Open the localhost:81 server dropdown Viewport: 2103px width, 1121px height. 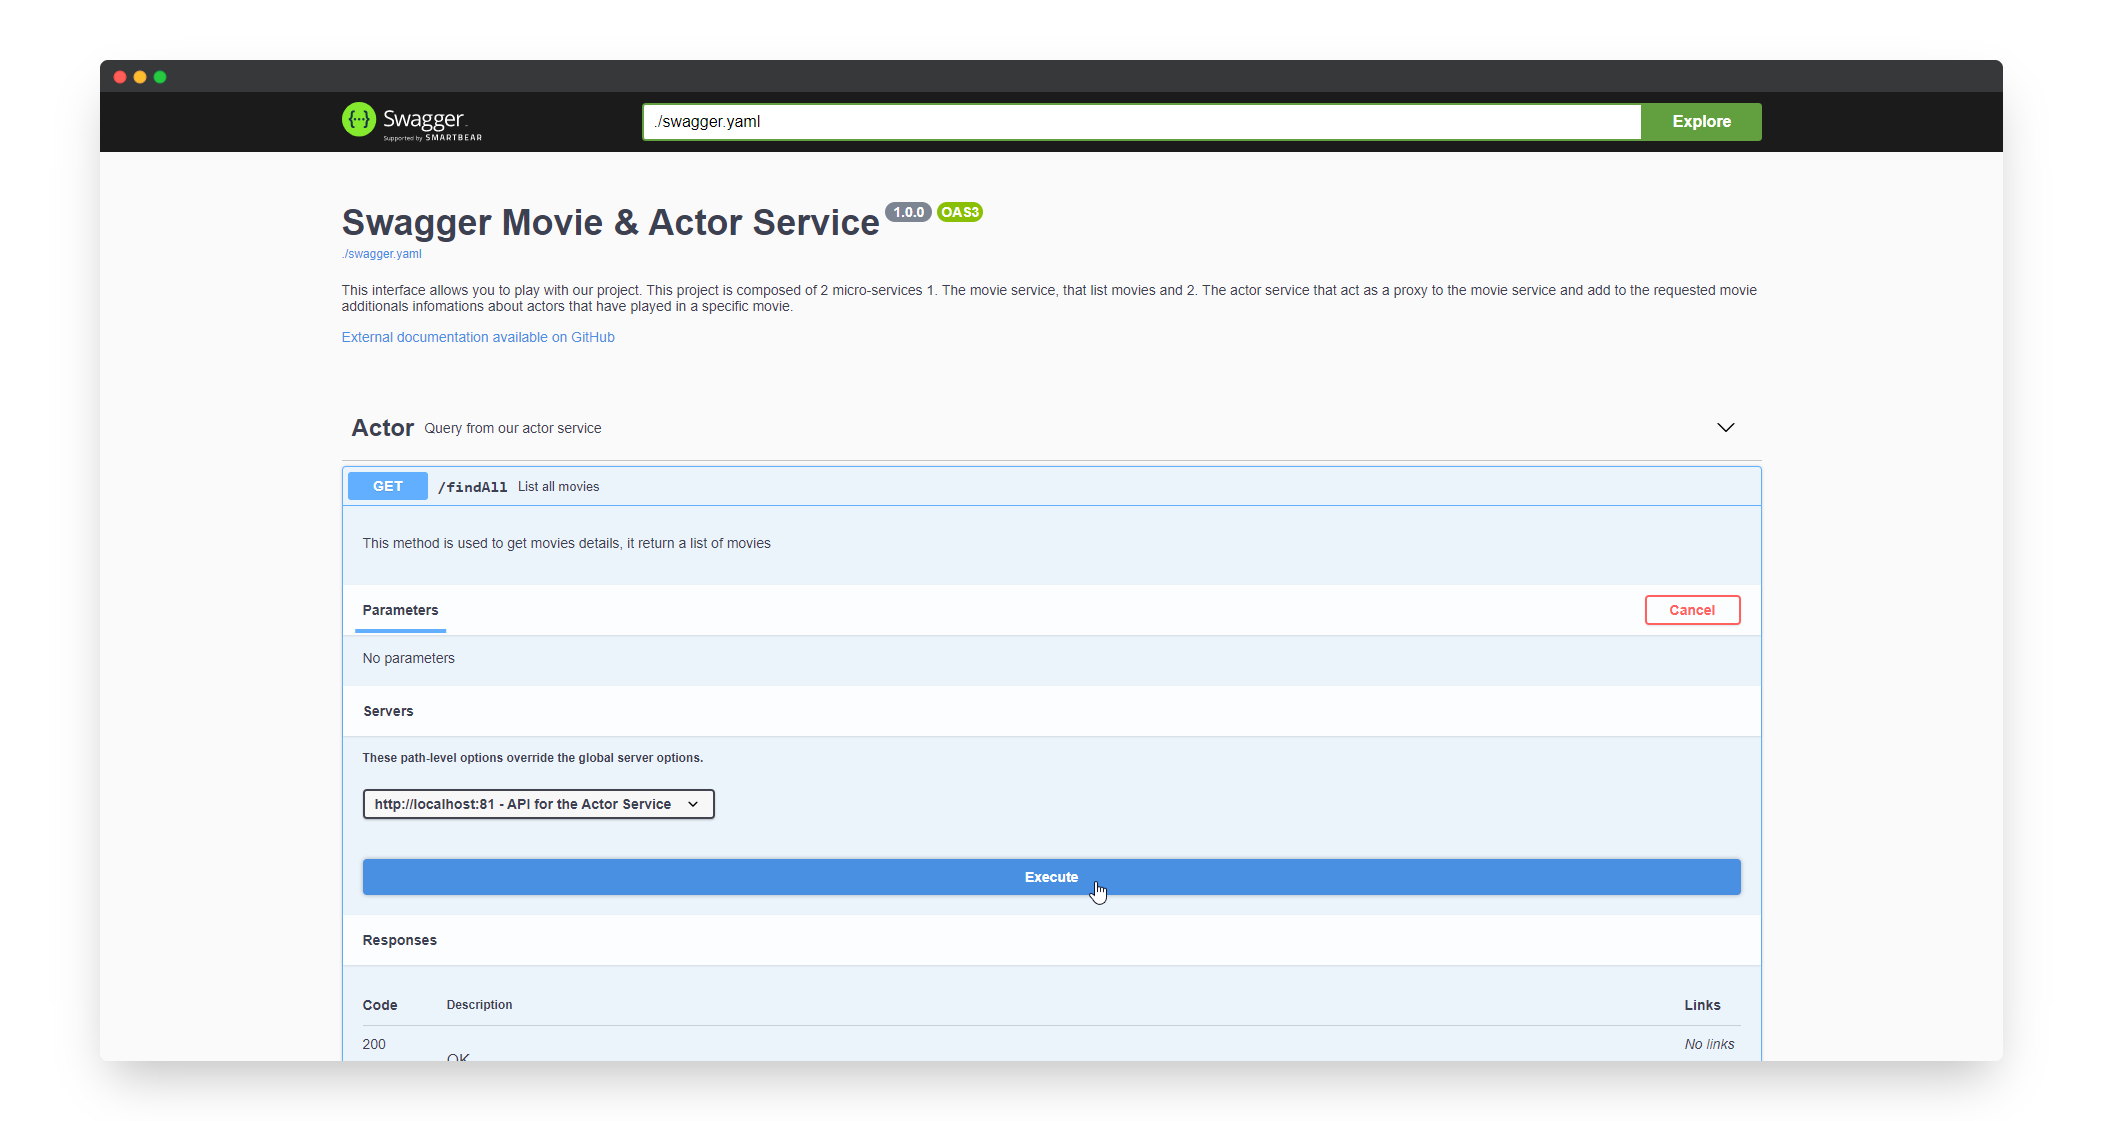click(538, 804)
